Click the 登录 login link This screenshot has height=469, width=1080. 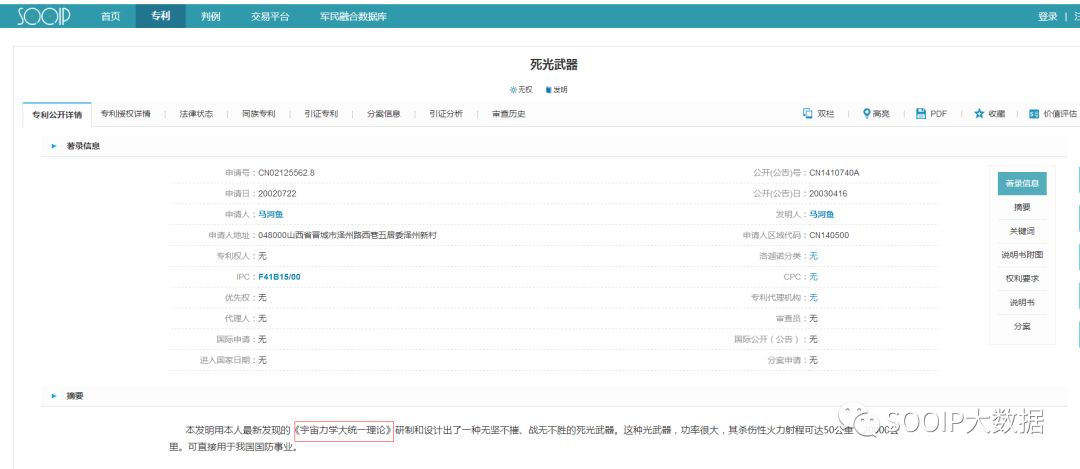click(x=1048, y=17)
